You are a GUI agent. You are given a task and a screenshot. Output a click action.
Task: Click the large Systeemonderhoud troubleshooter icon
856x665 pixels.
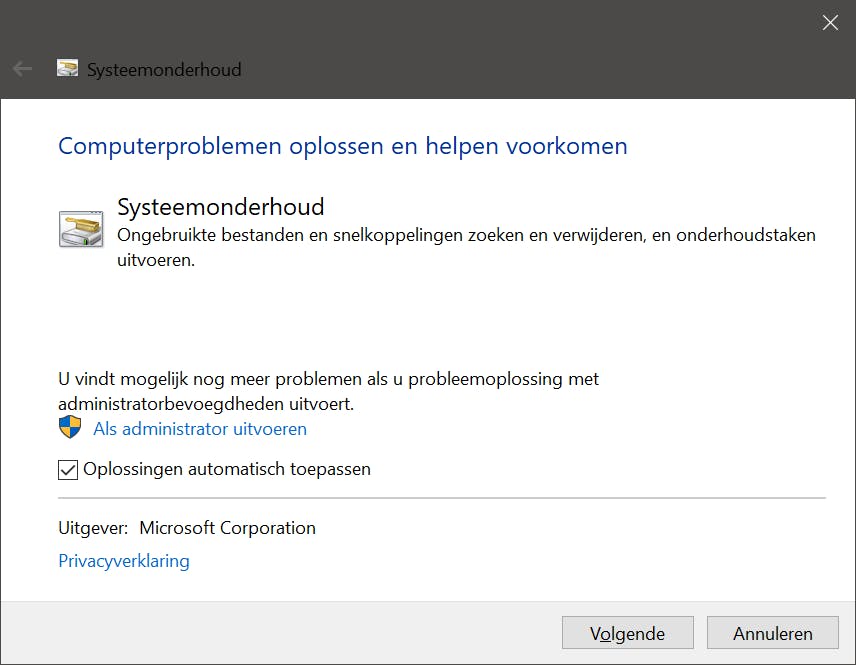81,228
